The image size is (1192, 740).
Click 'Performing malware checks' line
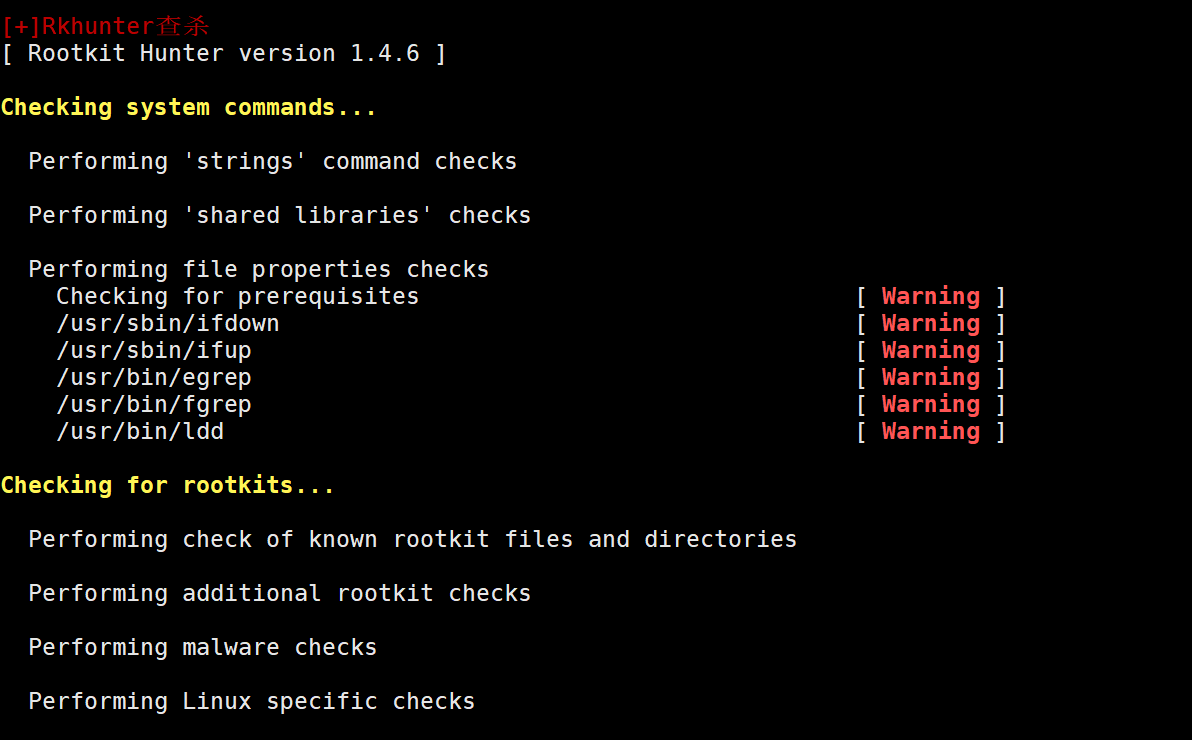pyautogui.click(x=202, y=647)
